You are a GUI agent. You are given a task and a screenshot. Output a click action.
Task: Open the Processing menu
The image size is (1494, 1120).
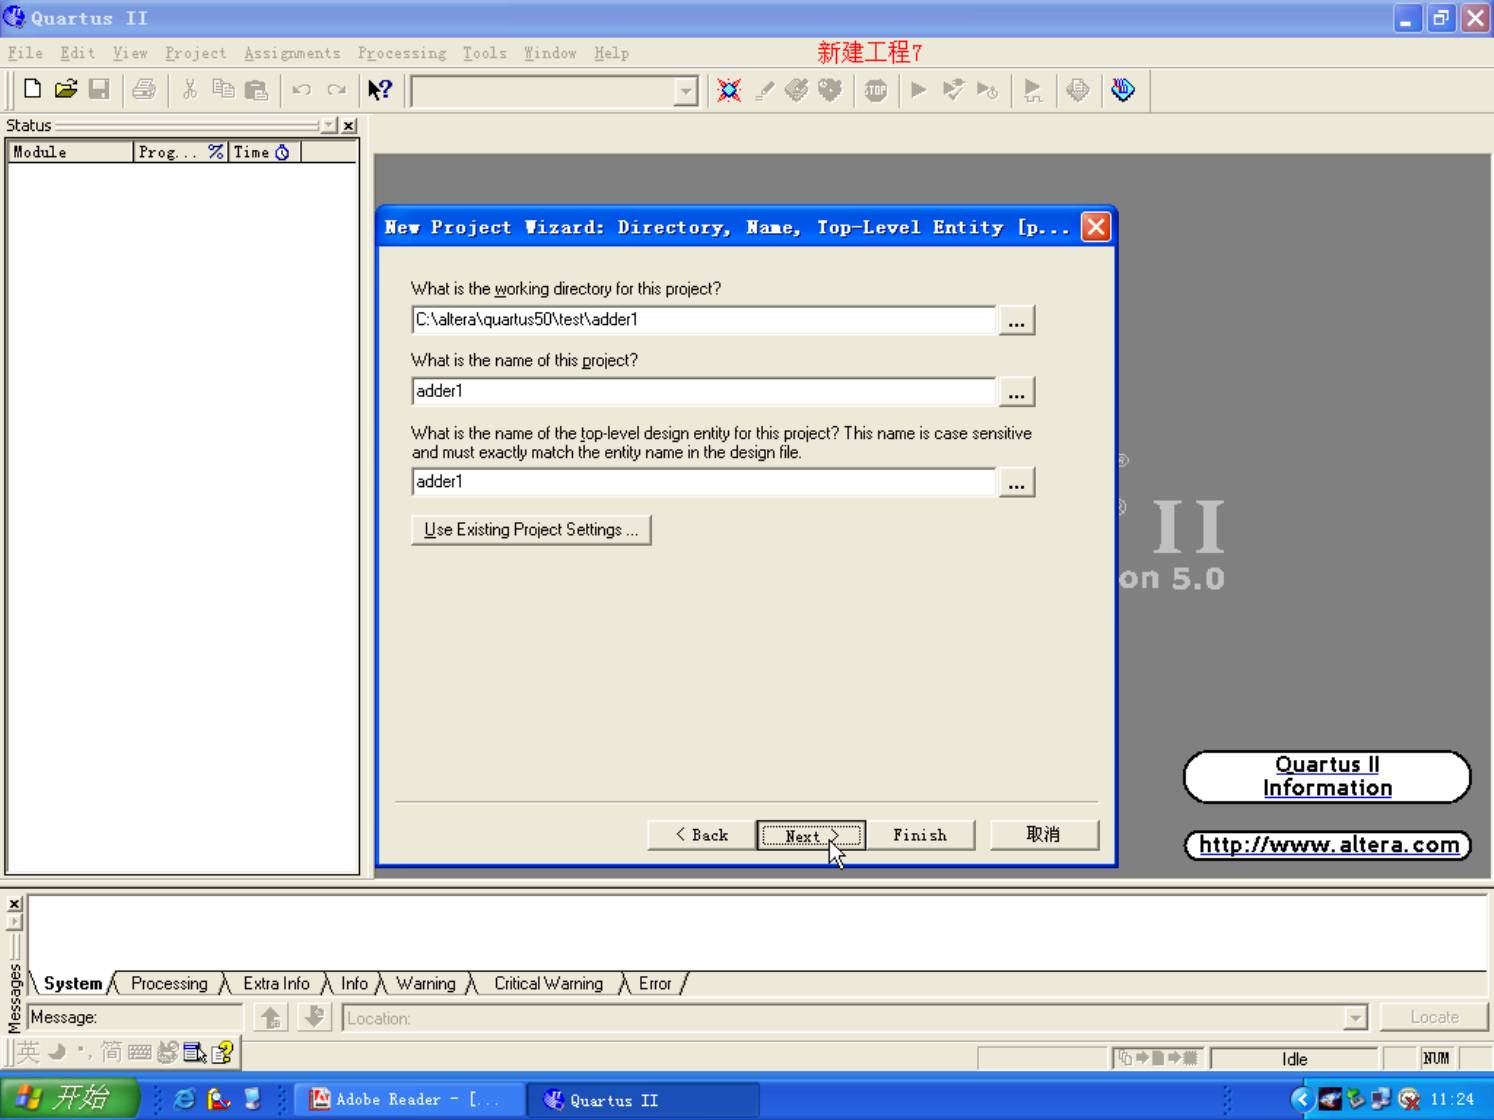(x=402, y=53)
